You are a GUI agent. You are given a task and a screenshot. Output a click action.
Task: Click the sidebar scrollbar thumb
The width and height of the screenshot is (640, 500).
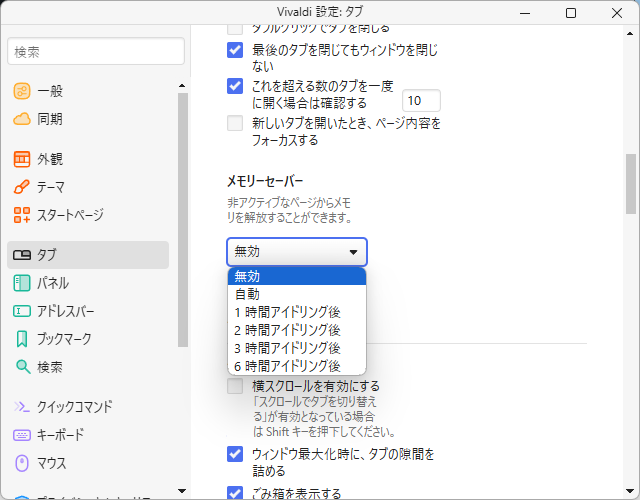[x=183, y=220]
